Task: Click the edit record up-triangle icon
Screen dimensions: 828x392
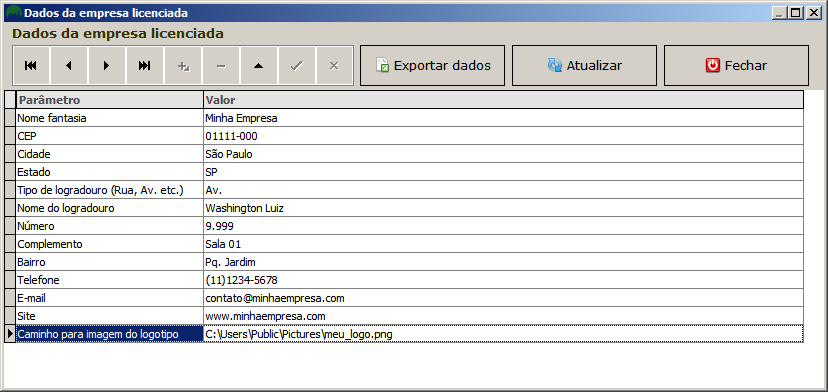Action: (x=259, y=66)
